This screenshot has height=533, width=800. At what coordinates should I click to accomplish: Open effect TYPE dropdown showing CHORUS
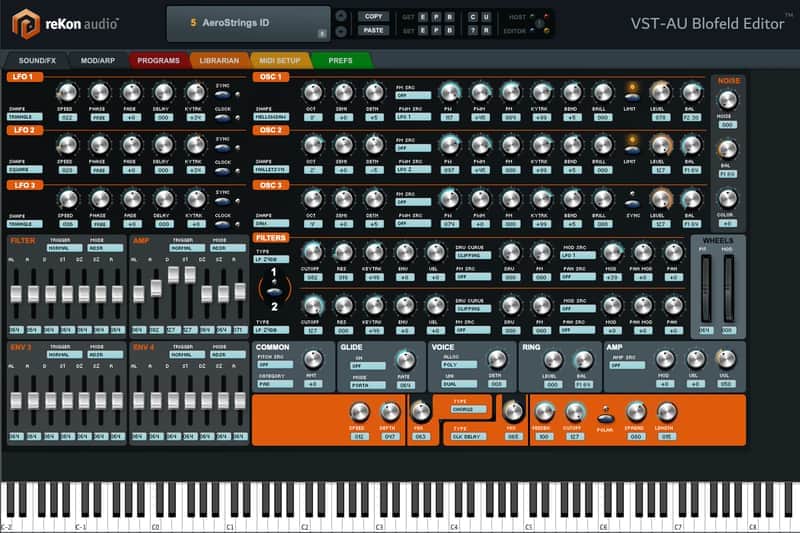click(x=468, y=409)
